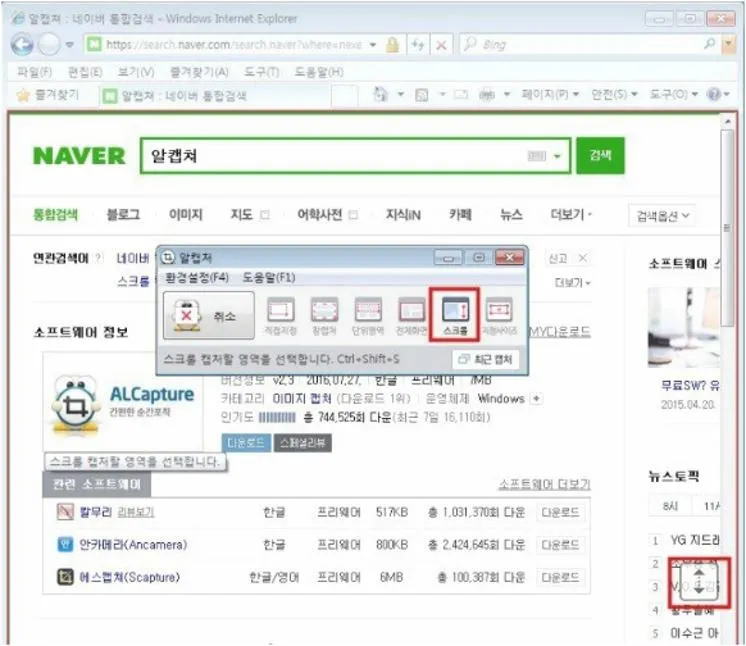
Task: Click the Home icon in IE command bar
Action: point(381,94)
